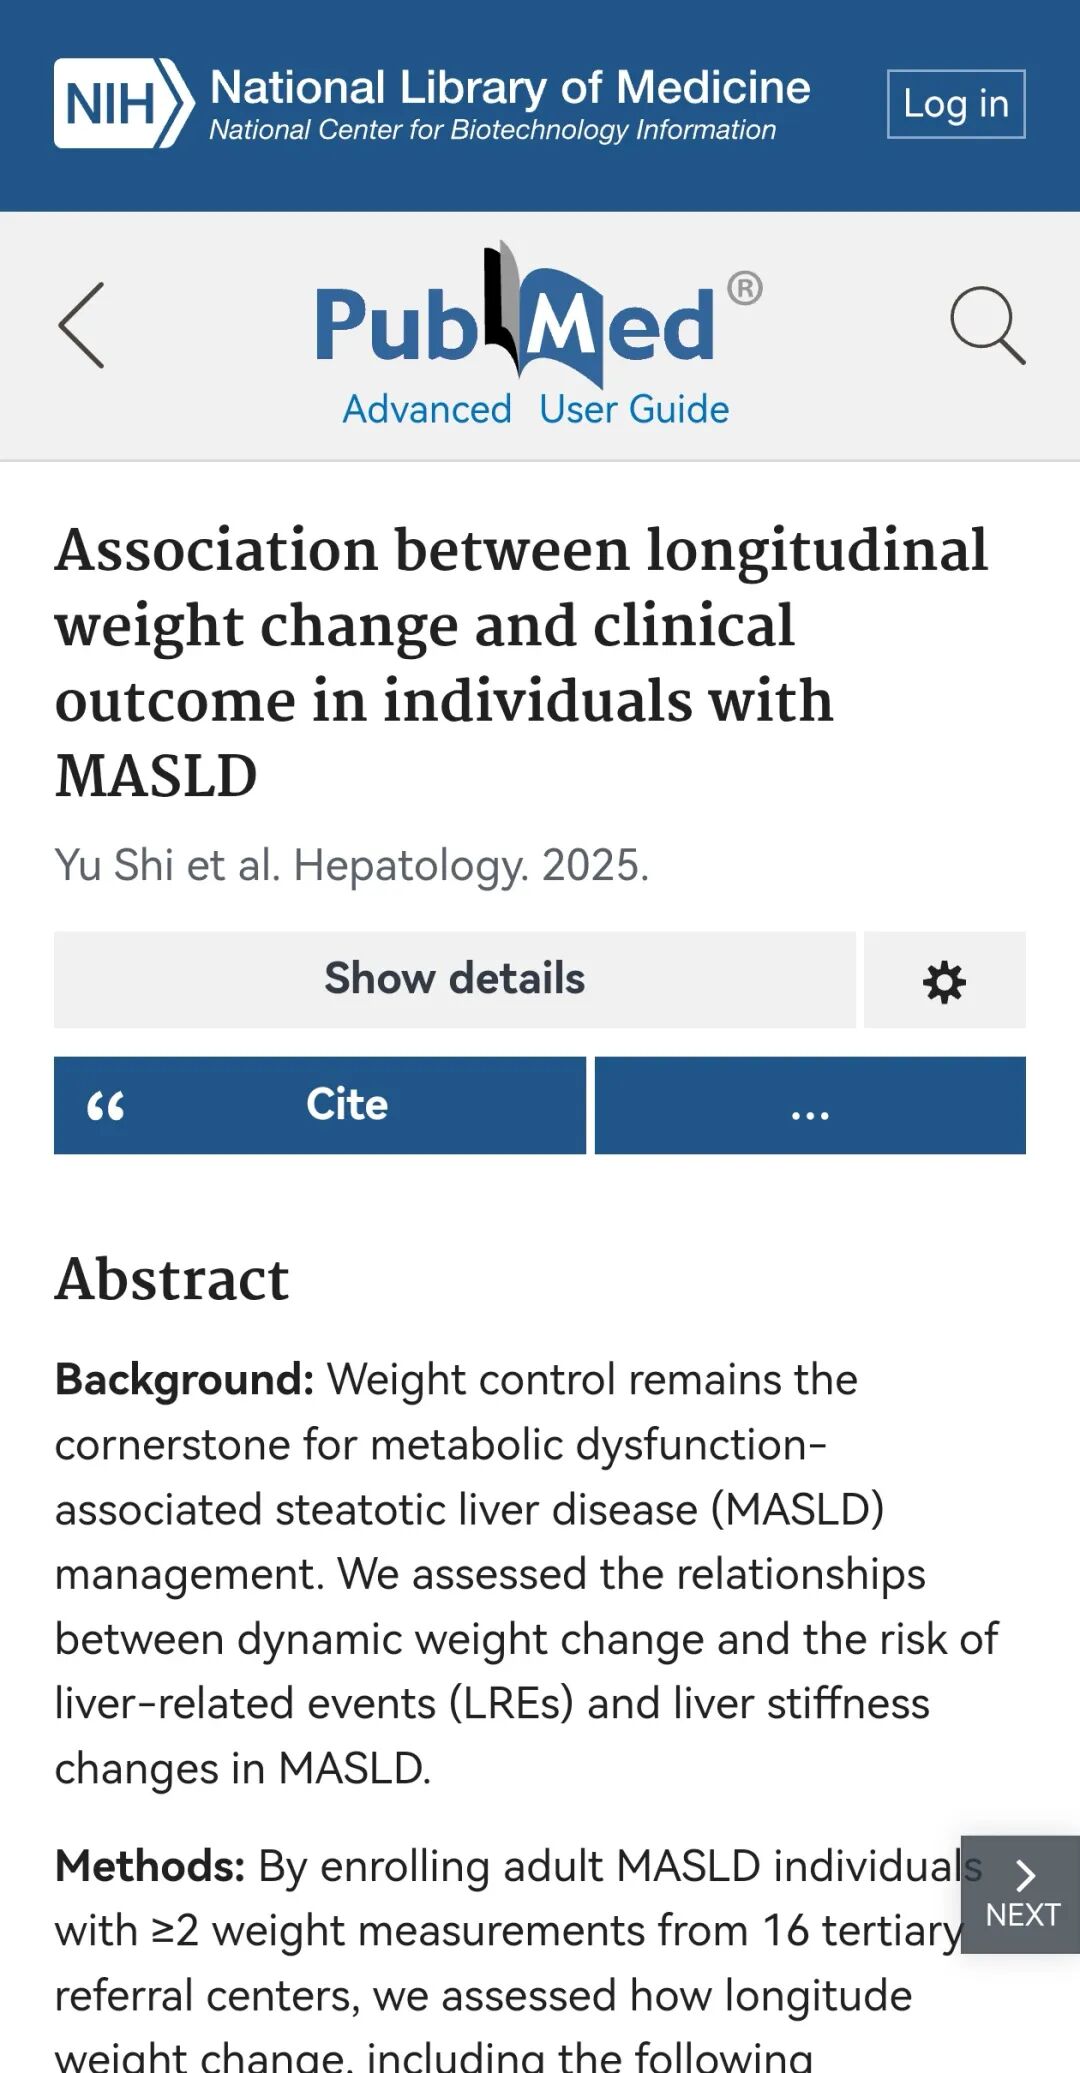Viewport: 1080px width, 2073px height.
Task: Open the User Guide link
Action: point(634,410)
